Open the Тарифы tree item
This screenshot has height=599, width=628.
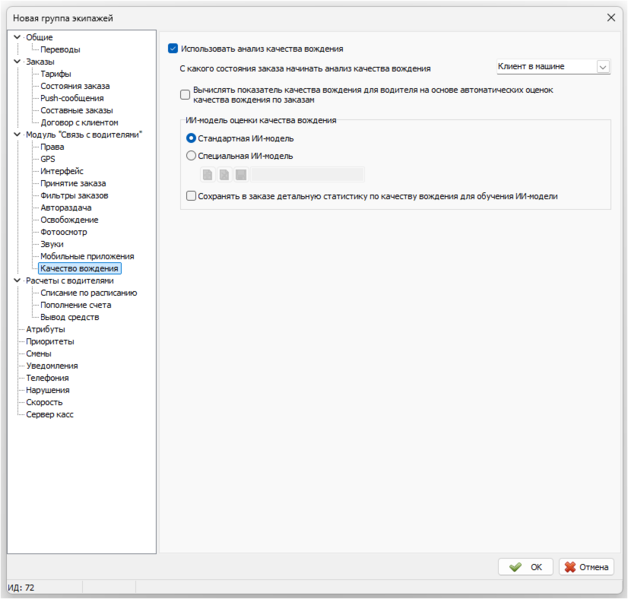56,74
